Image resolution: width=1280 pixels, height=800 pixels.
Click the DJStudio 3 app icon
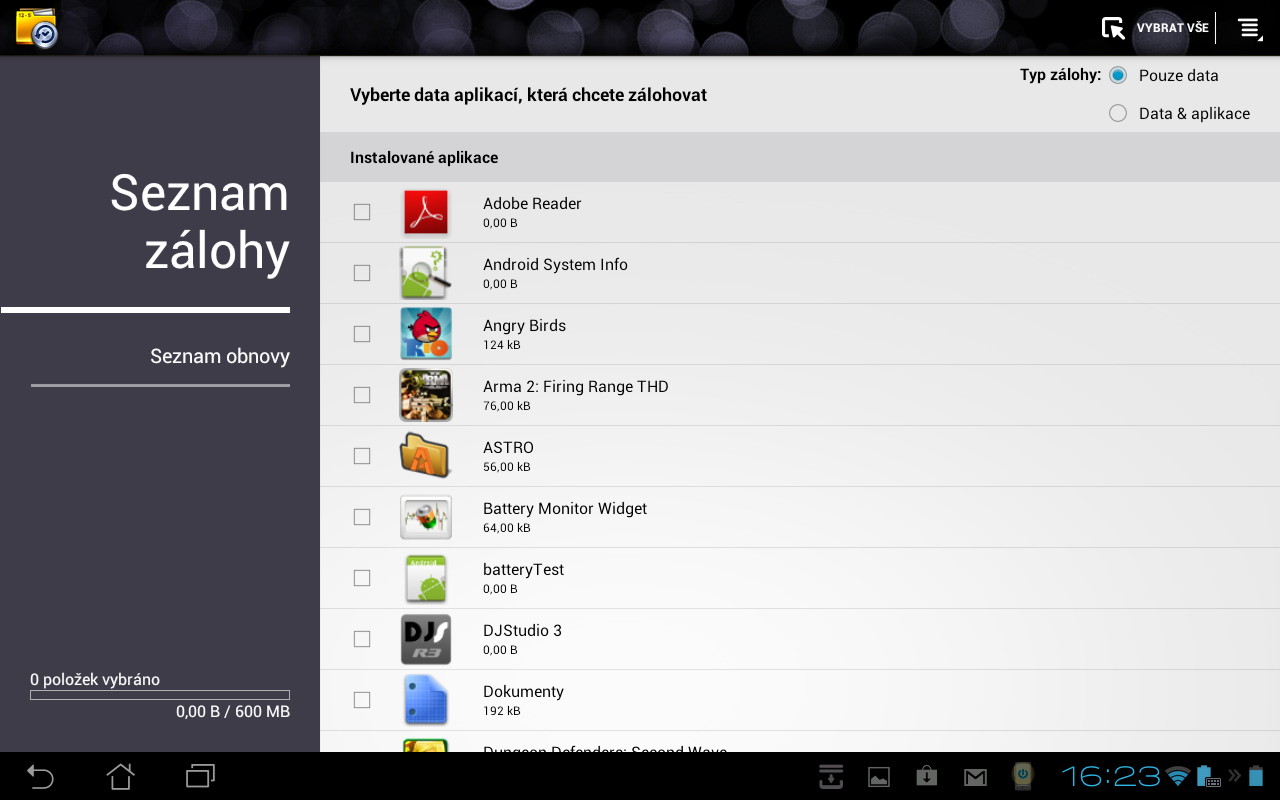click(x=426, y=638)
